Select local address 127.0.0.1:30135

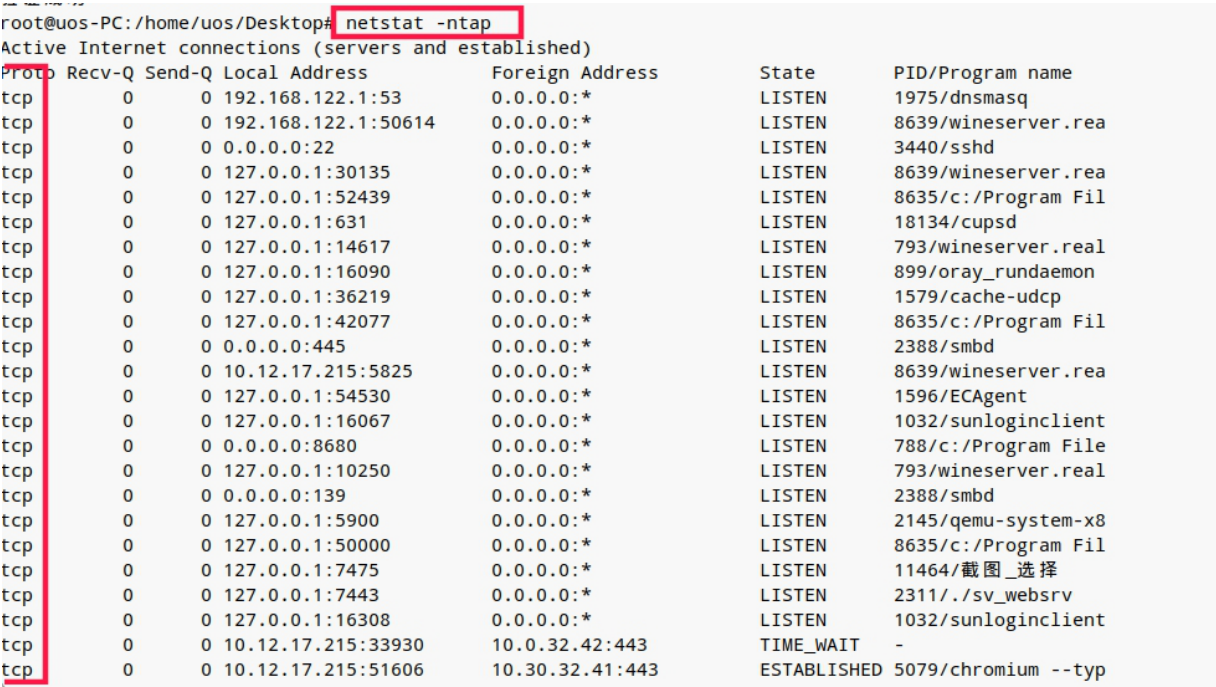307,173
